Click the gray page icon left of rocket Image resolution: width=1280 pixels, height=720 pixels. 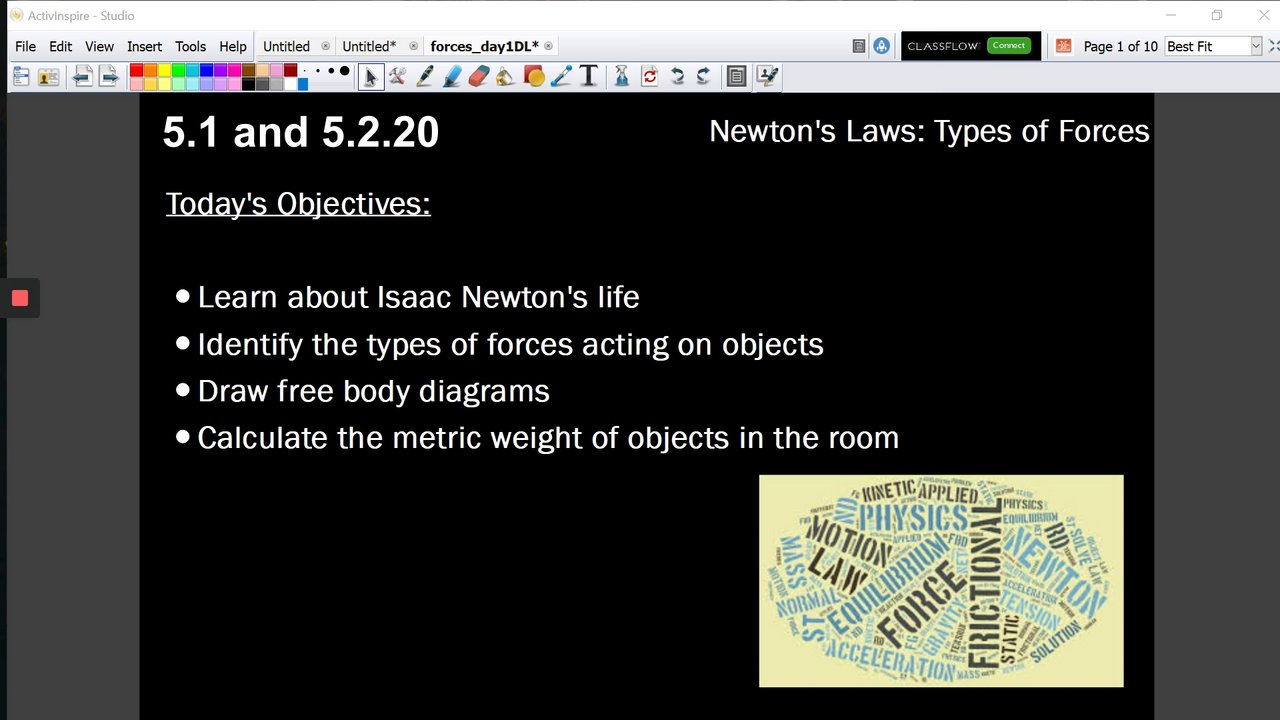[x=859, y=46]
